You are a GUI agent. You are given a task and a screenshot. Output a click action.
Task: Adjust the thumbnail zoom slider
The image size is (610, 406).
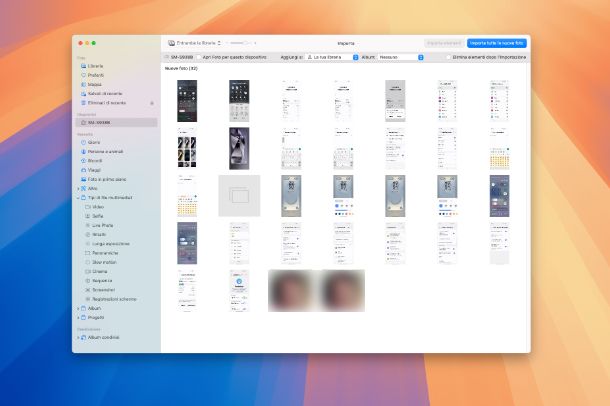(x=238, y=43)
